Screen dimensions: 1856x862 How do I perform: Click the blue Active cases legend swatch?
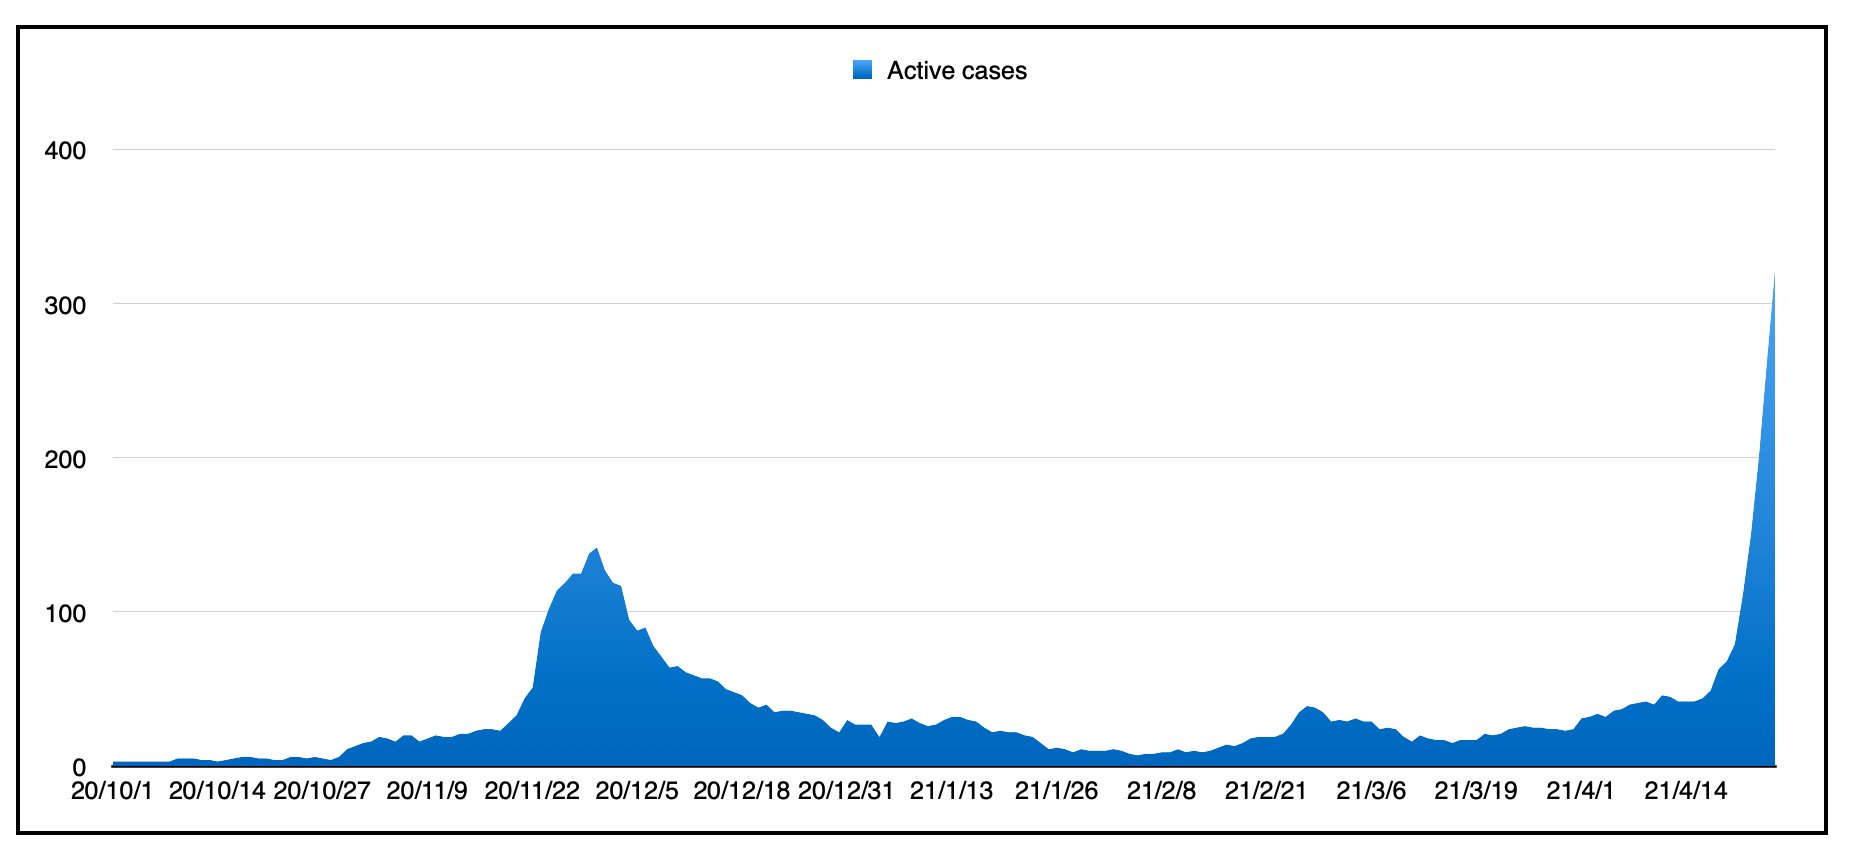click(862, 70)
